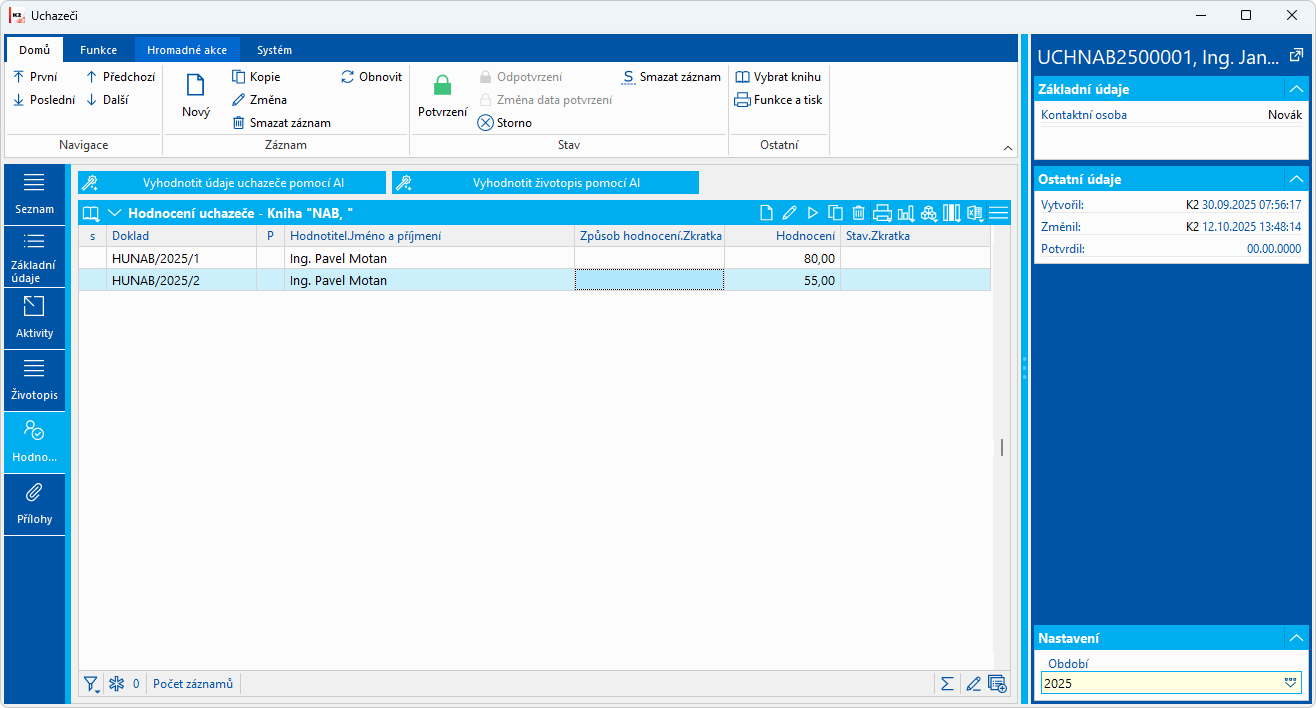Click the sigma sum icon

click(946, 684)
